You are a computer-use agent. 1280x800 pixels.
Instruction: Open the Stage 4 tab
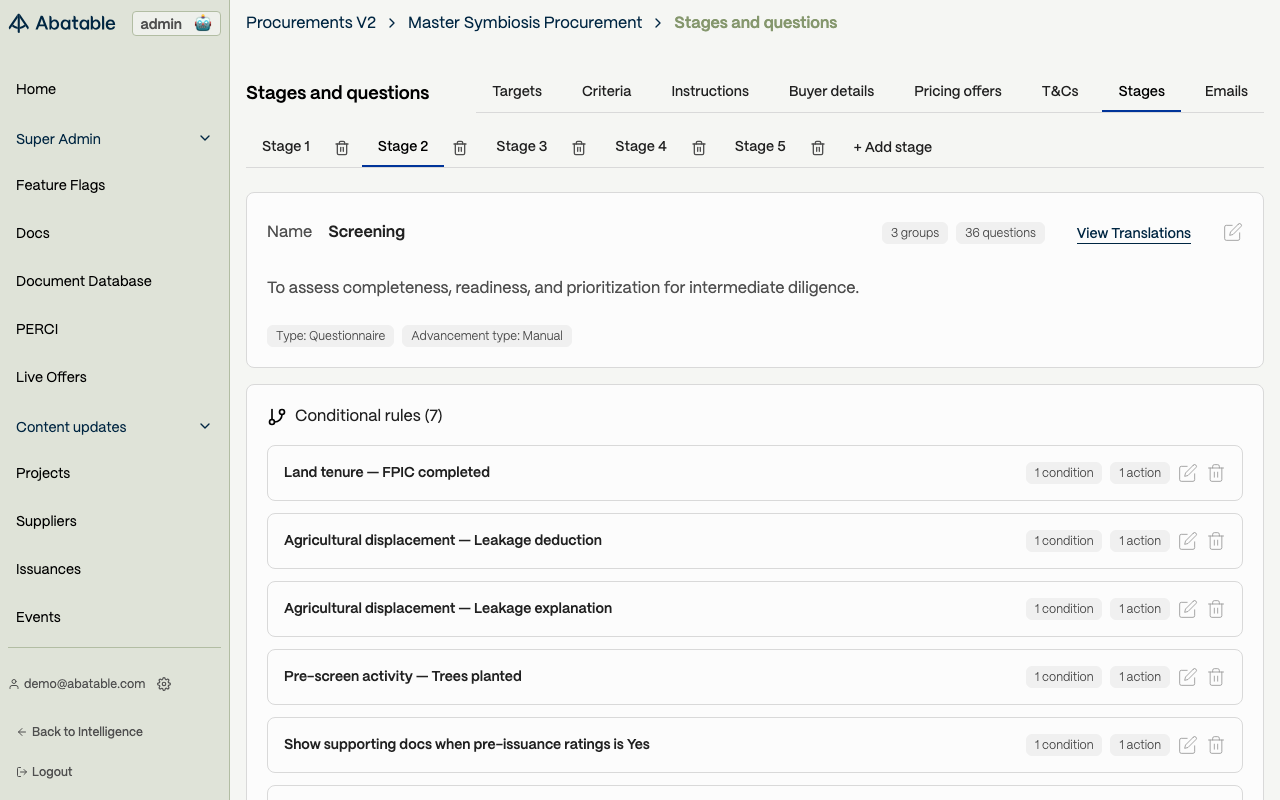tap(640, 146)
